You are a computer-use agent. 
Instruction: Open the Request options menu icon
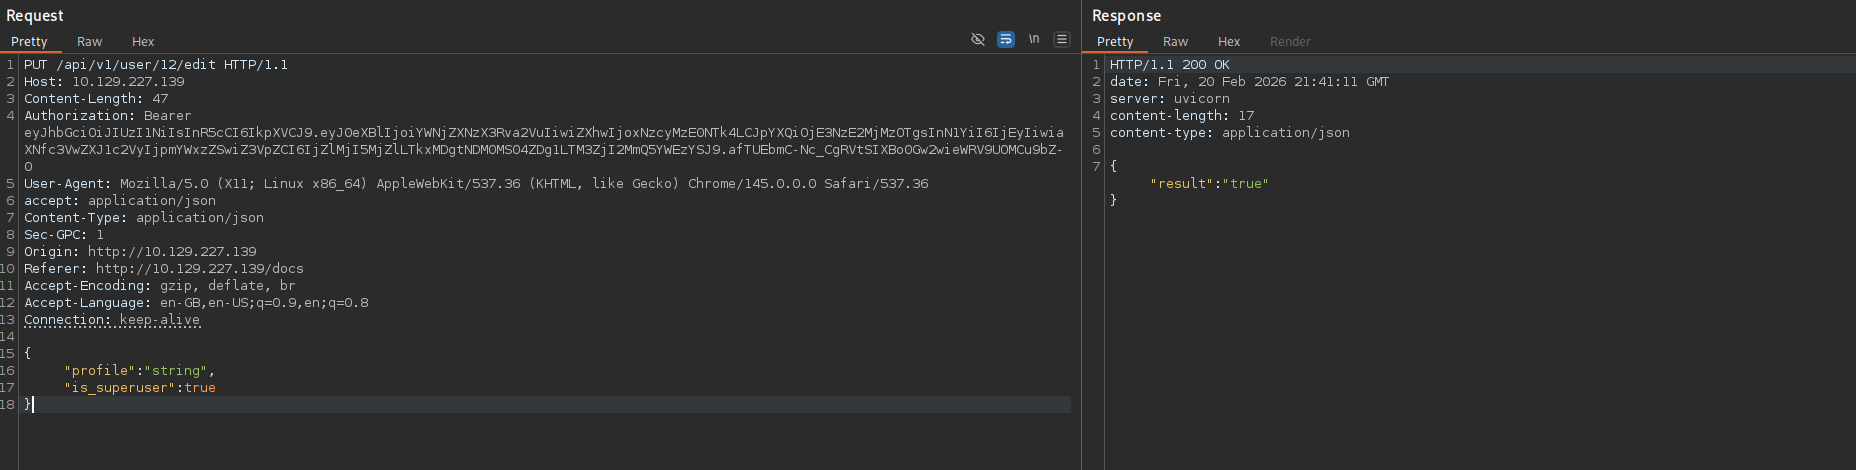click(1062, 39)
